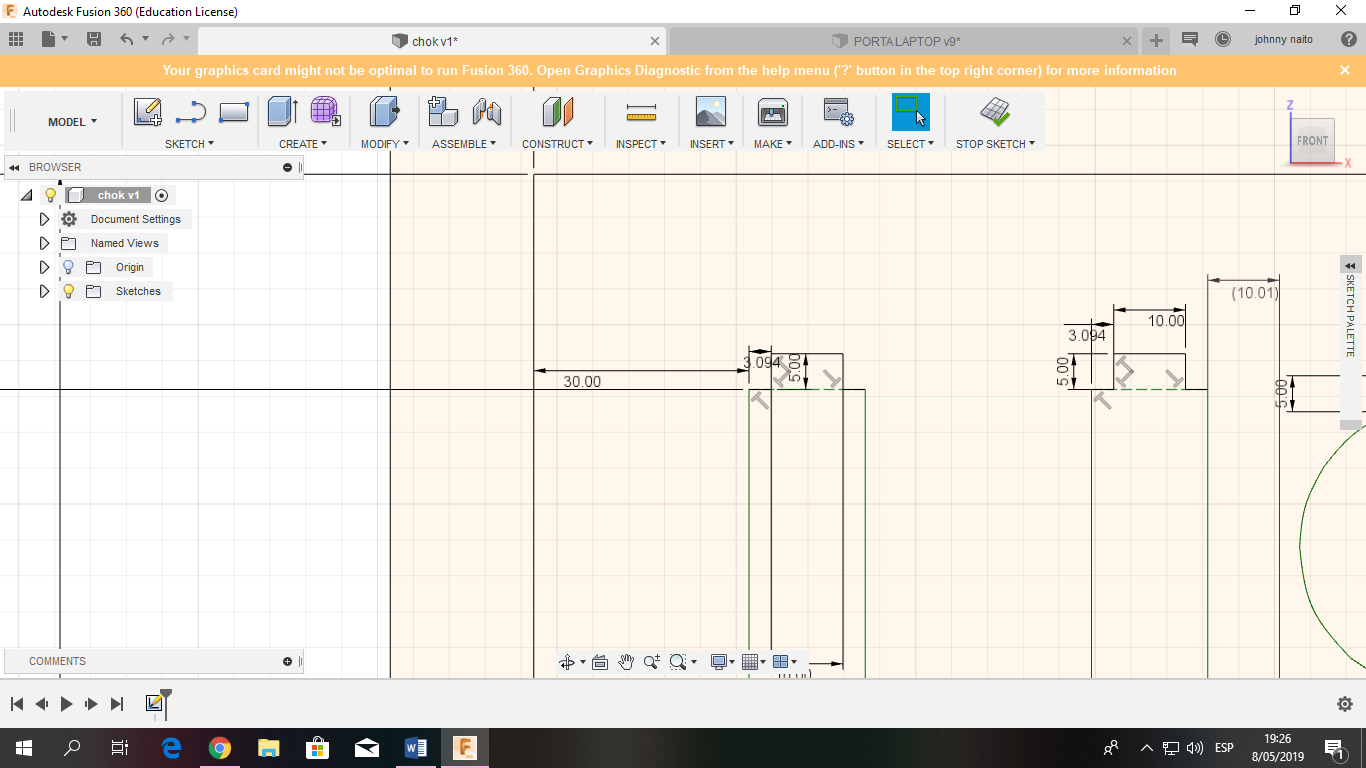Dismiss the graphics card warning banner

click(1345, 70)
